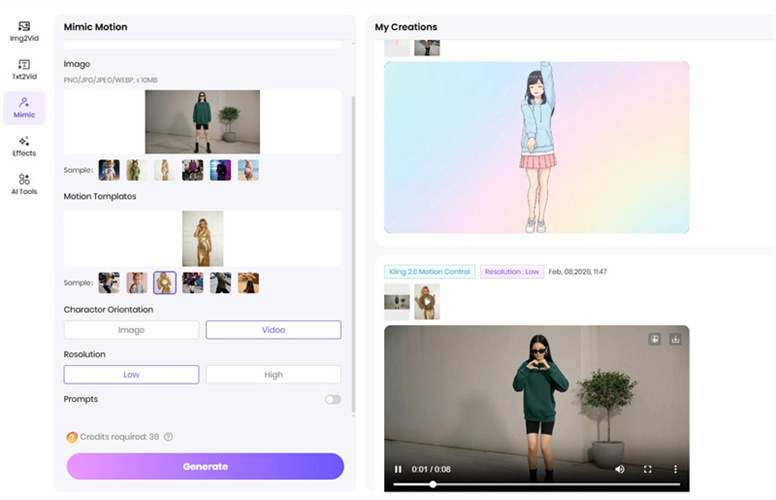Screen dimensions: 776x500
Task: Select the third image sample thumbnail
Action: 165,170
